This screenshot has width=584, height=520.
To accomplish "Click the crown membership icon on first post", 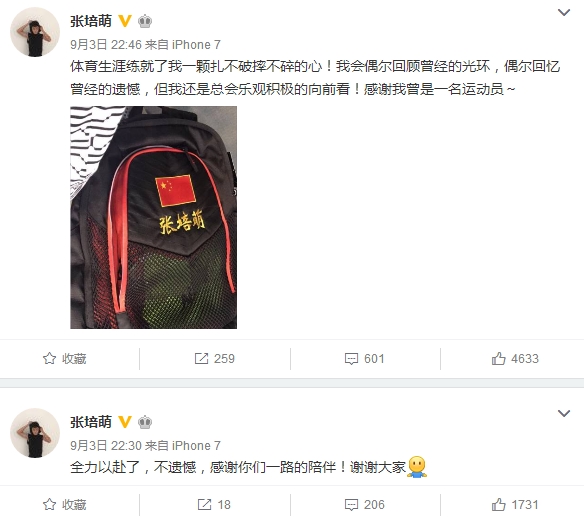I will (145, 21).
